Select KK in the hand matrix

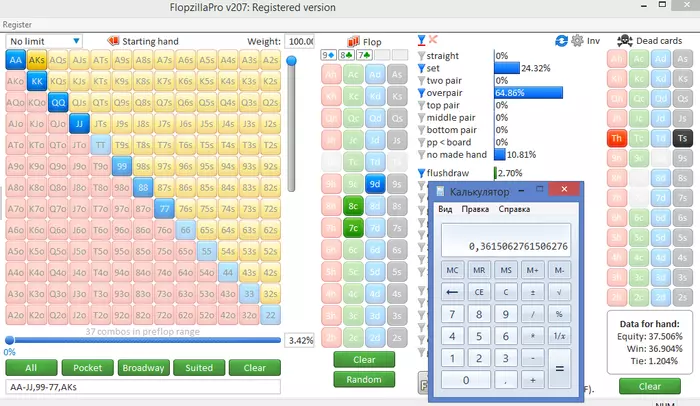click(x=37, y=81)
